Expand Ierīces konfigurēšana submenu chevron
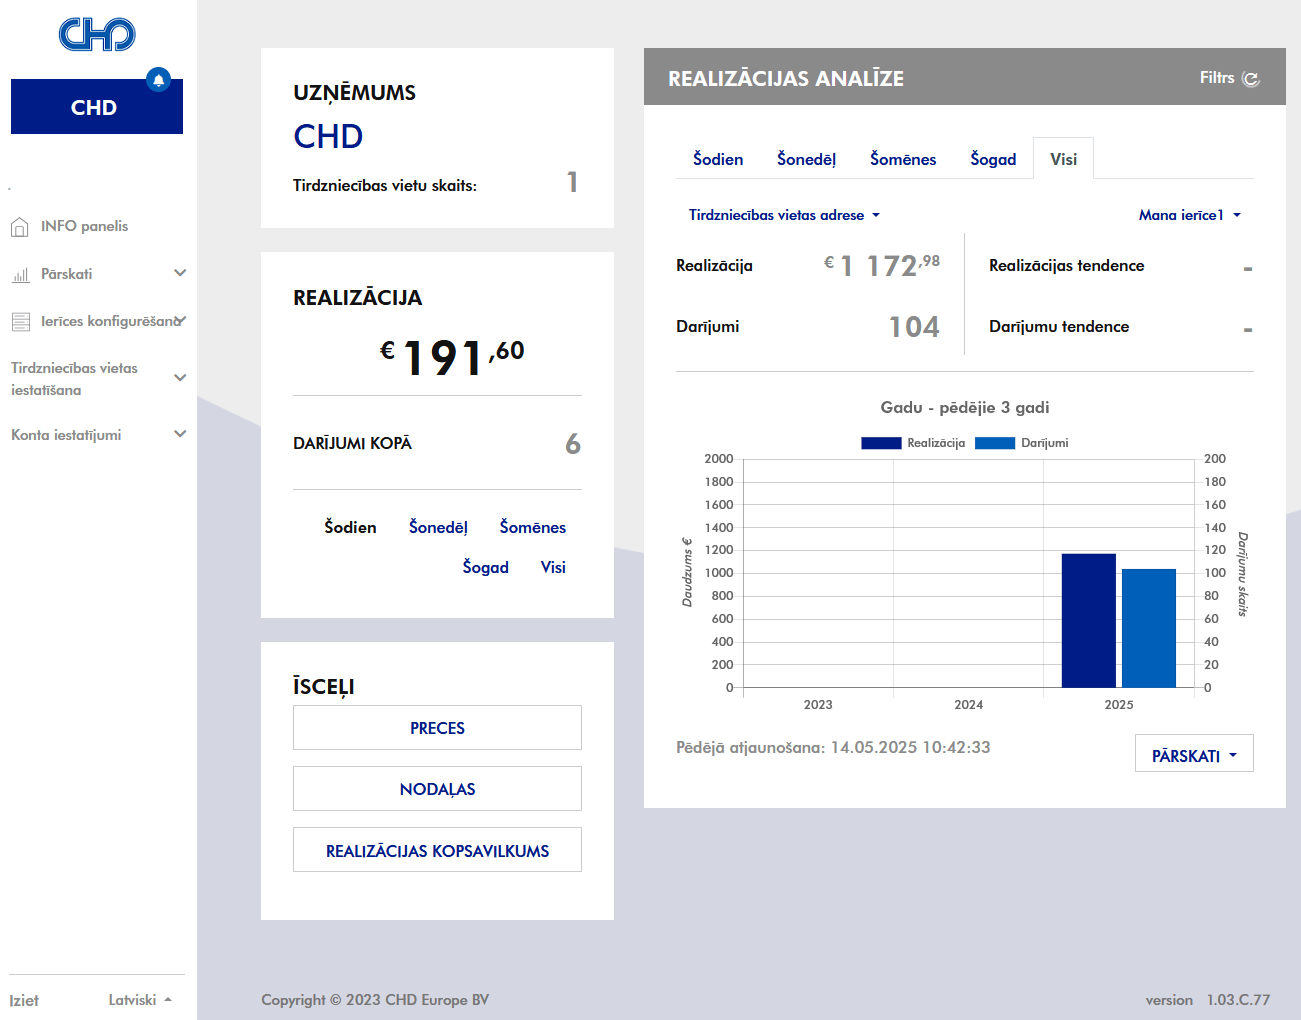 click(180, 321)
